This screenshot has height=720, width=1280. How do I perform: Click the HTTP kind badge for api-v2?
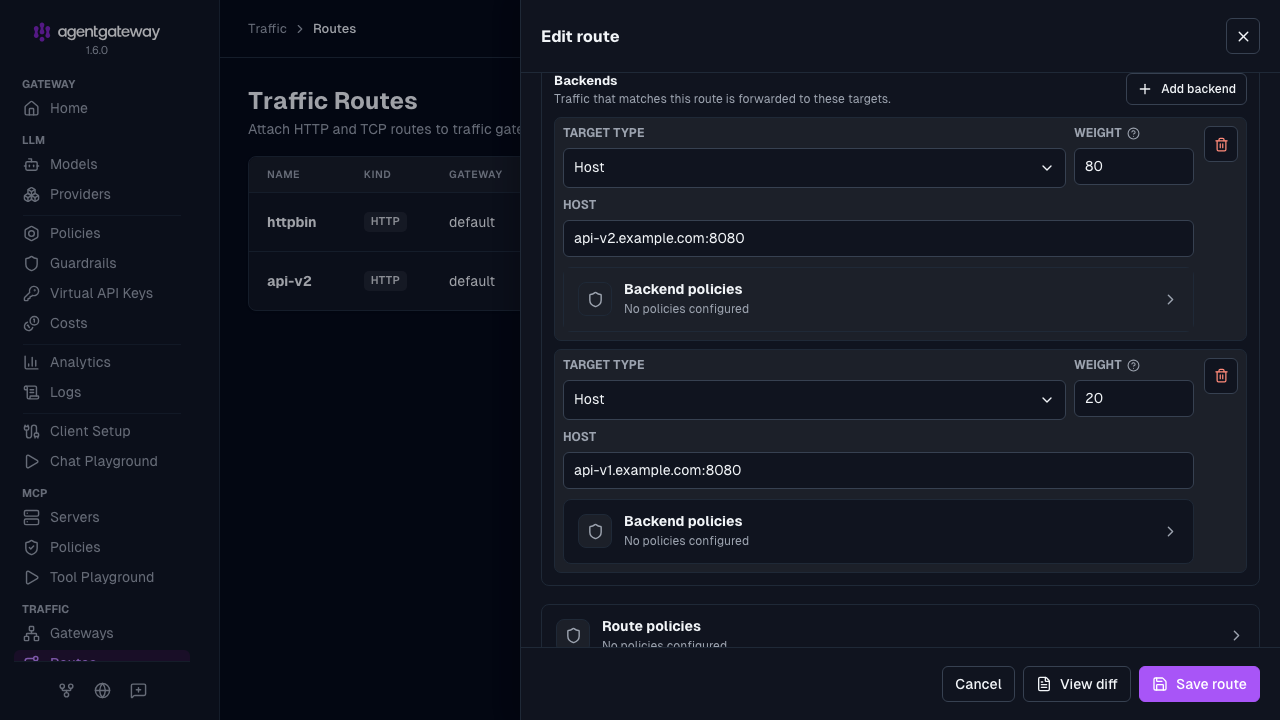385,281
